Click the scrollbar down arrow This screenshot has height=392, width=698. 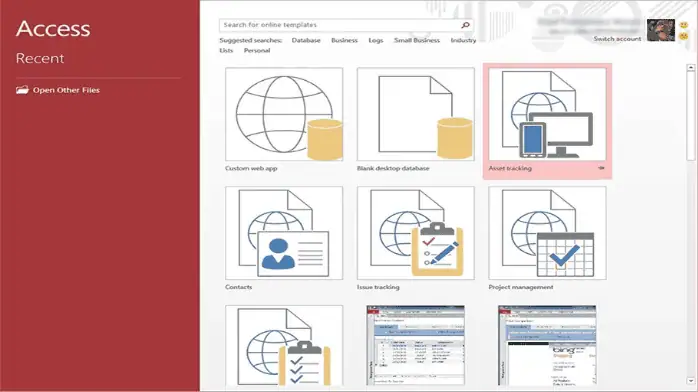(x=691, y=381)
